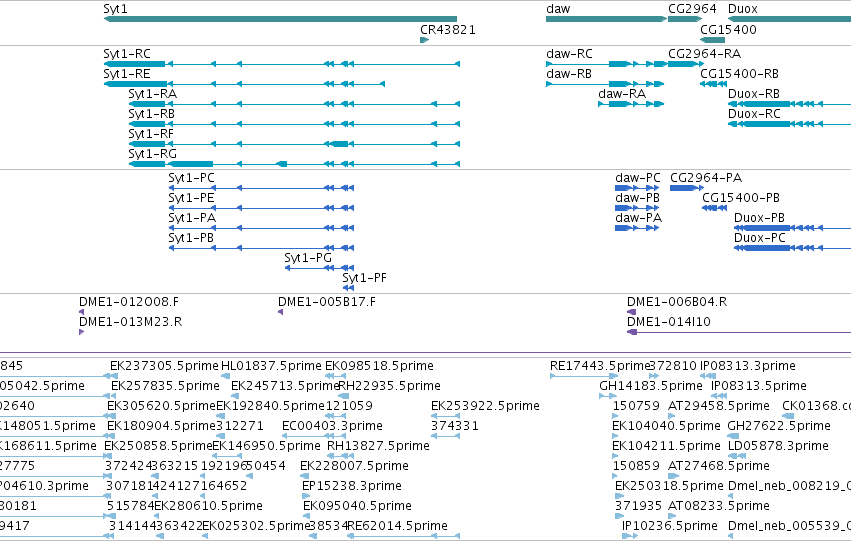851x541 pixels.
Task: Click the CG2964 gene label
Action: click(692, 9)
